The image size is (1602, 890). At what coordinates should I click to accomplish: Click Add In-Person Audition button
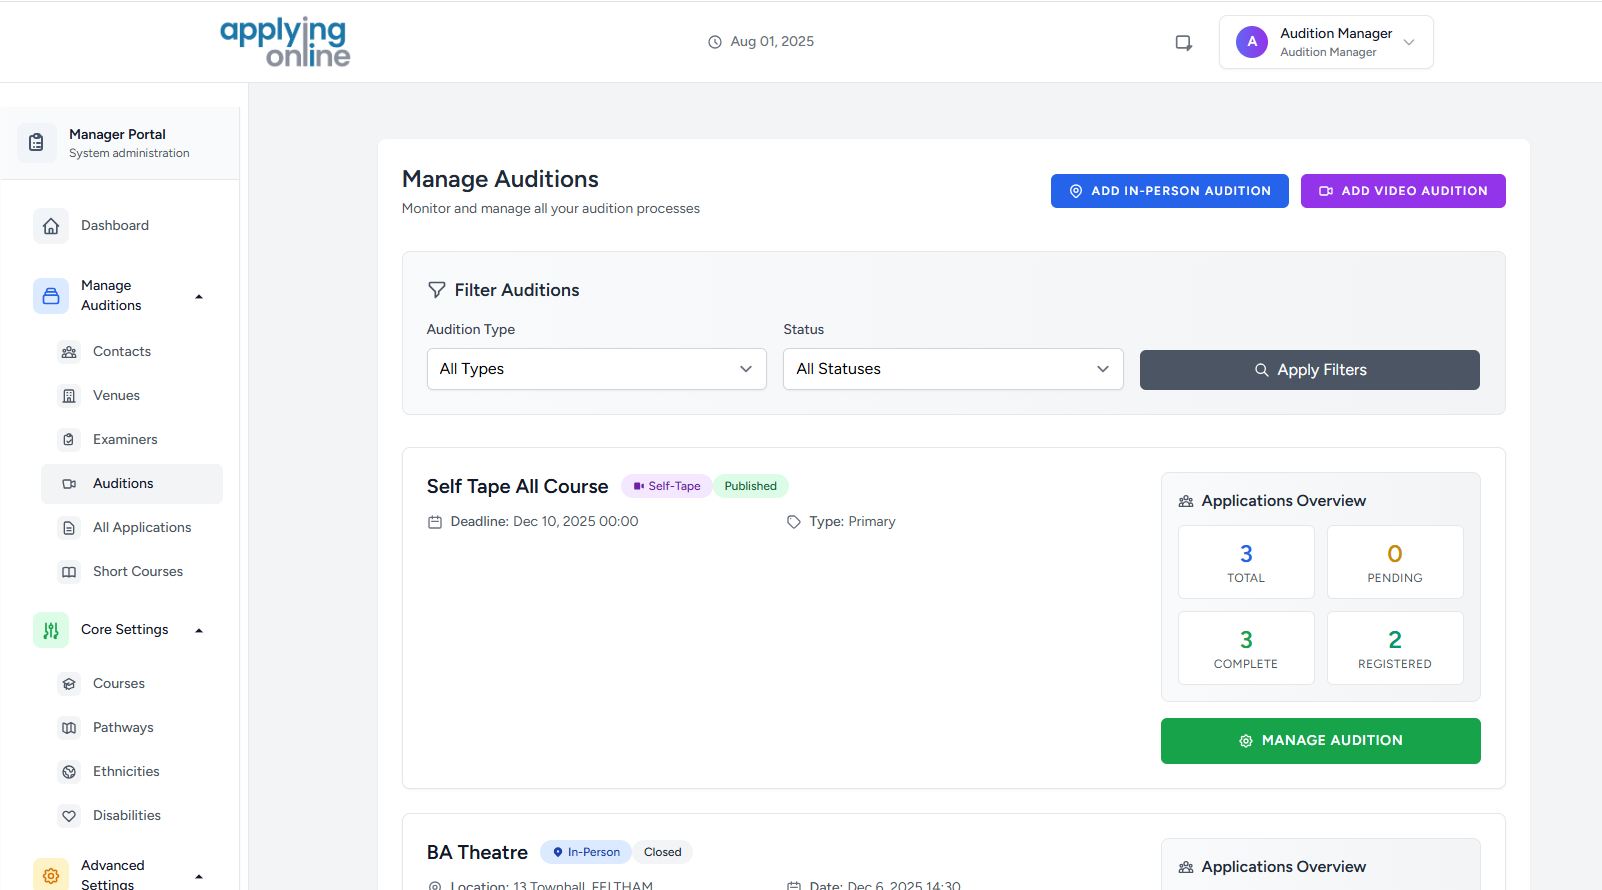1170,191
